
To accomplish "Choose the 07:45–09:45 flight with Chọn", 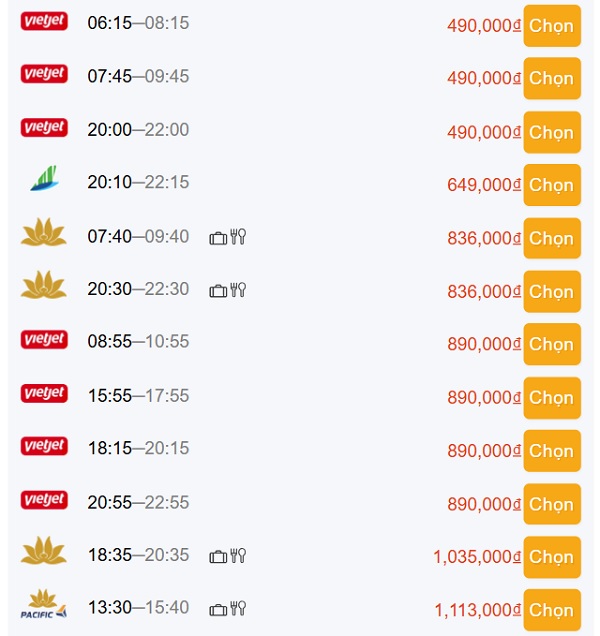I will pyautogui.click(x=551, y=79).
